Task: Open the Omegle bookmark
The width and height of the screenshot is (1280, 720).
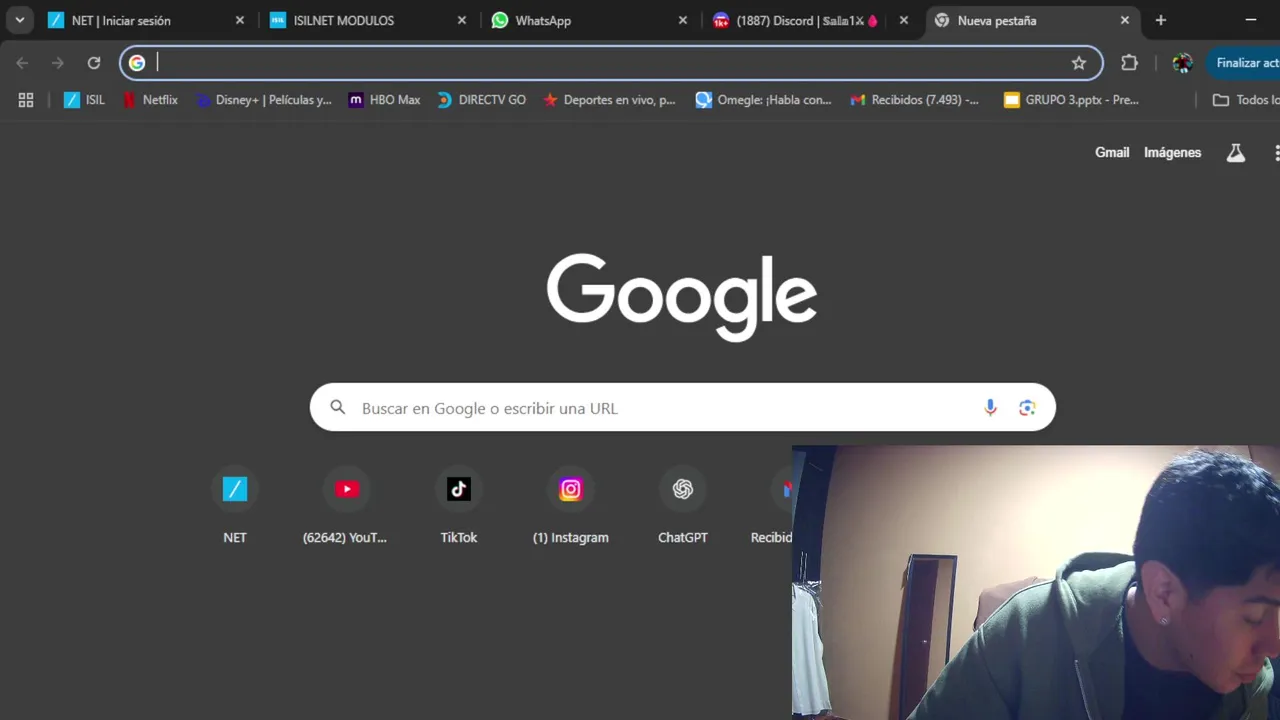Action: point(764,100)
